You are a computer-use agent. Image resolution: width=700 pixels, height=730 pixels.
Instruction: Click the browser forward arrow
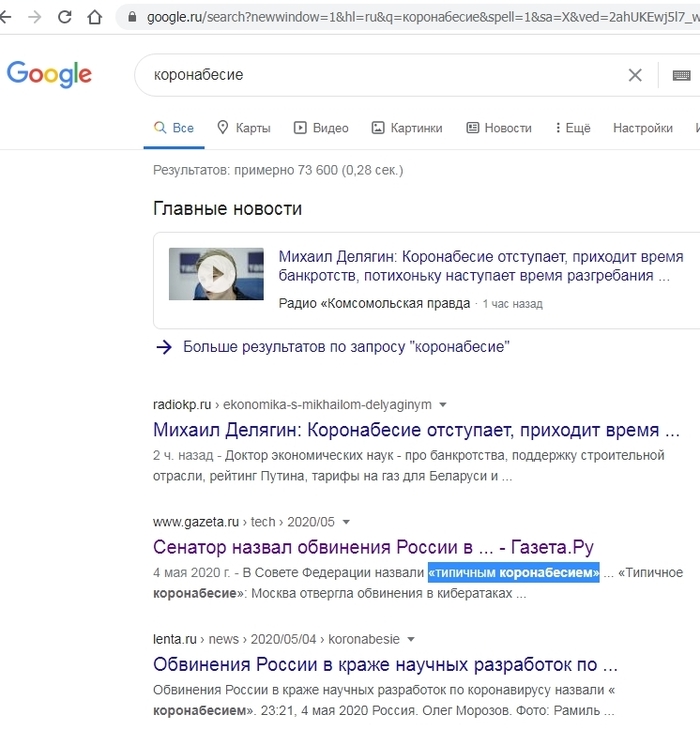[36, 17]
